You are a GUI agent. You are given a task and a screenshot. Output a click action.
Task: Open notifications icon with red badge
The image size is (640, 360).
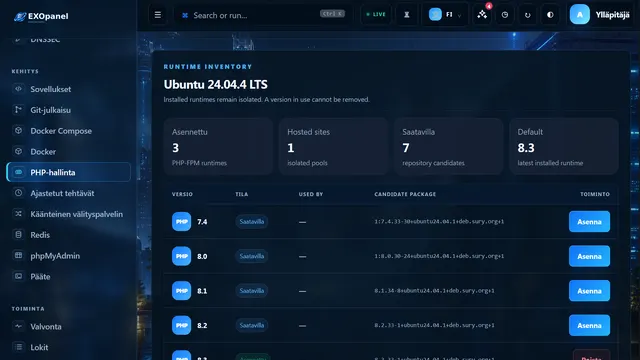(482, 15)
